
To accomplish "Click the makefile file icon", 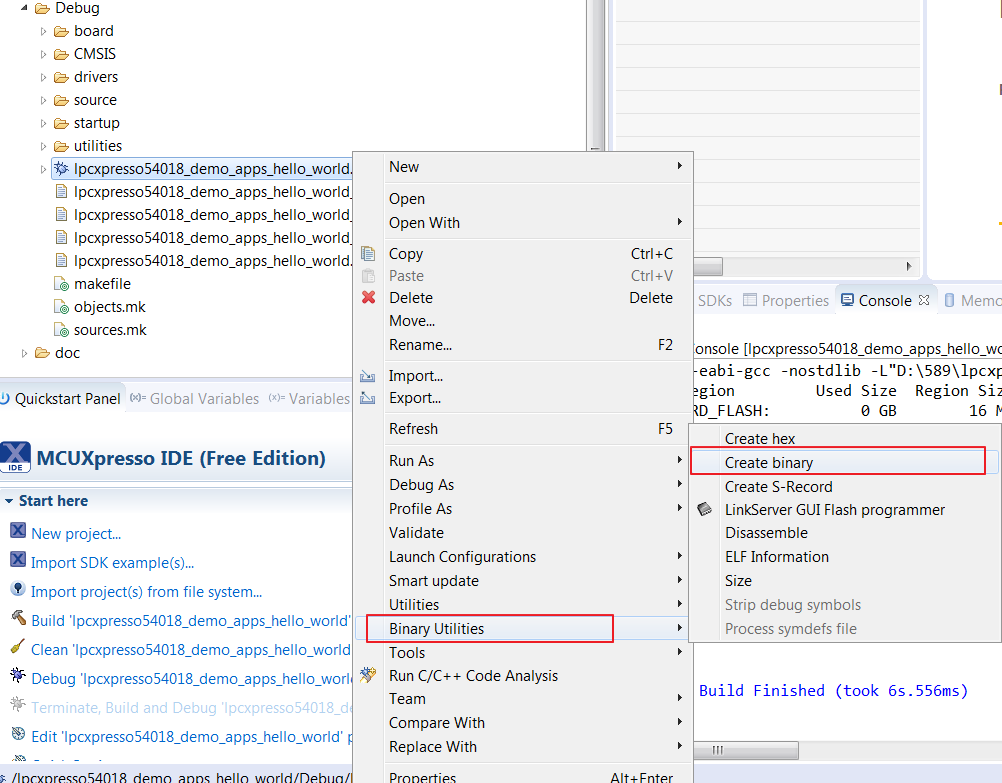I will click(x=63, y=284).
